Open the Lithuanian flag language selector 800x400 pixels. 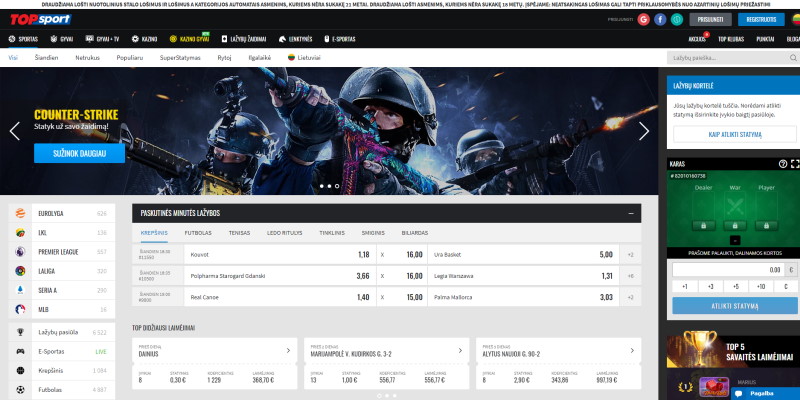coord(795,19)
